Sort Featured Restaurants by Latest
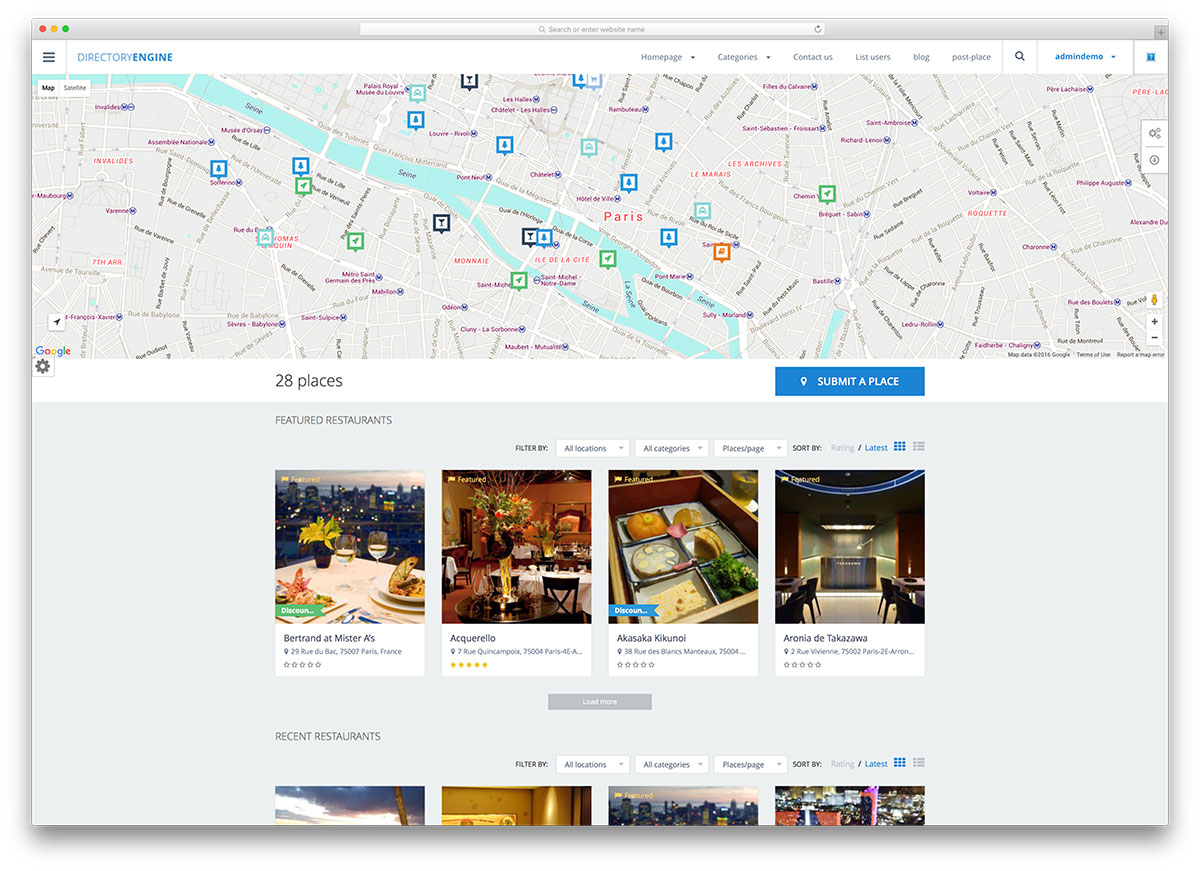Image resolution: width=1200 pixels, height=871 pixels. pos(876,448)
